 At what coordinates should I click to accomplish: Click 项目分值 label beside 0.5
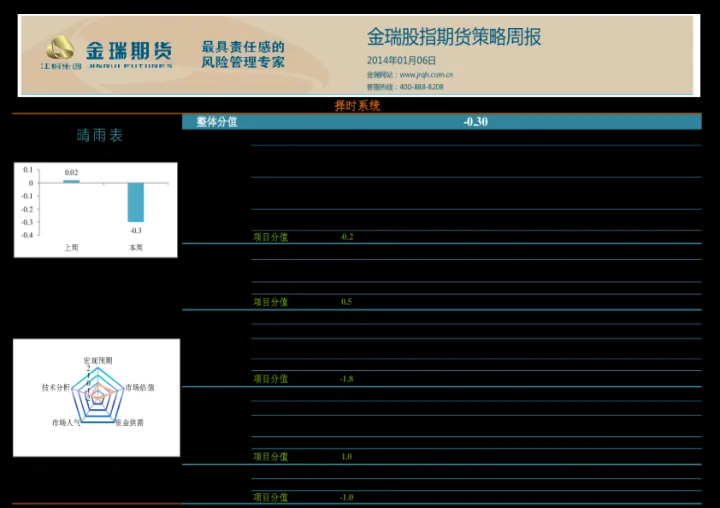(270, 302)
